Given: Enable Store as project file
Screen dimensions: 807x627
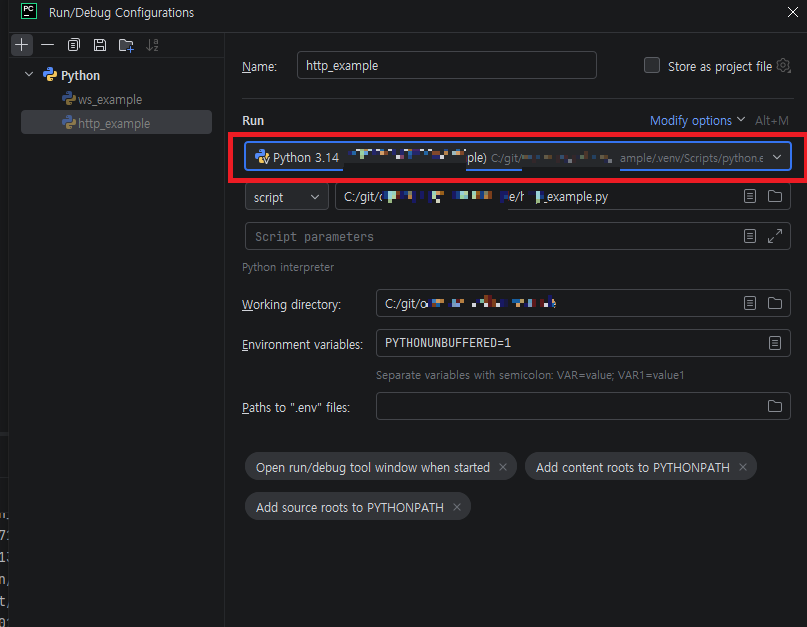Looking at the screenshot, I should click(x=652, y=65).
